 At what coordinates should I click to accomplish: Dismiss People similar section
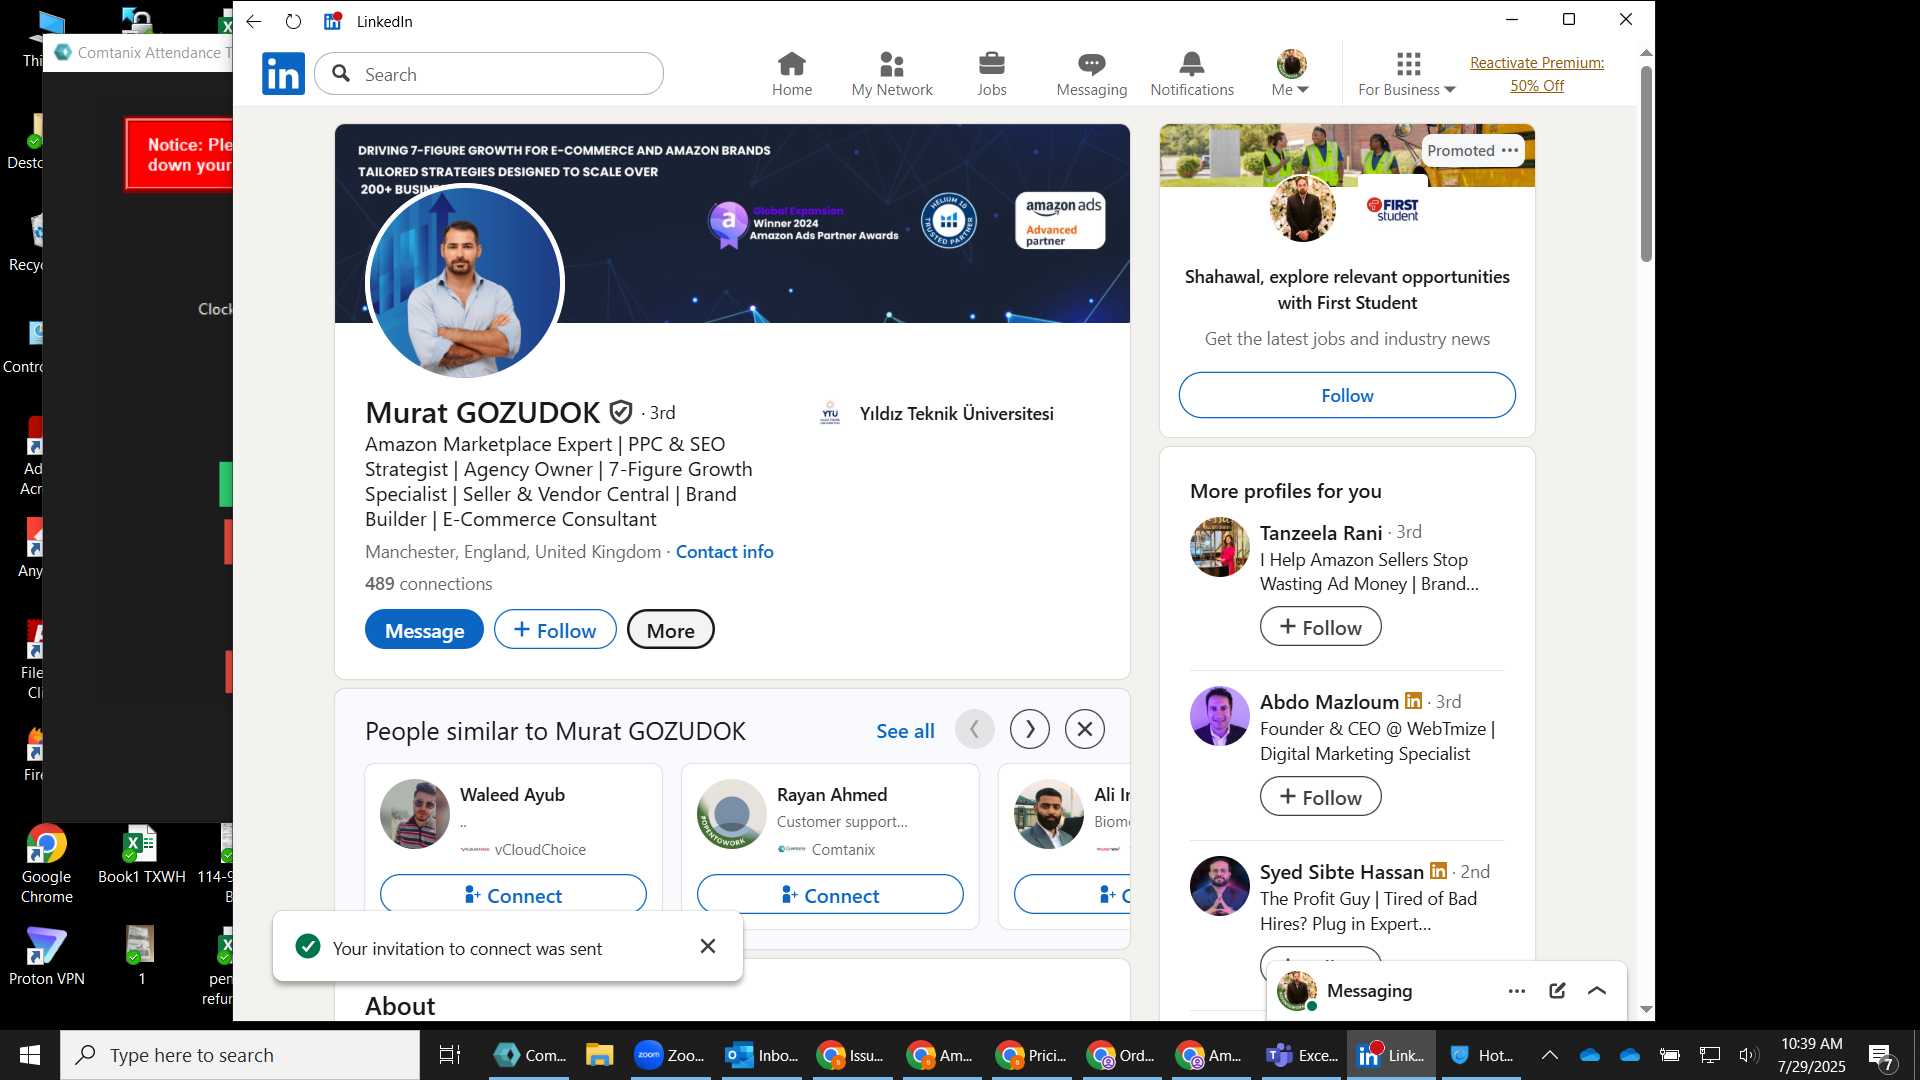tap(1085, 730)
